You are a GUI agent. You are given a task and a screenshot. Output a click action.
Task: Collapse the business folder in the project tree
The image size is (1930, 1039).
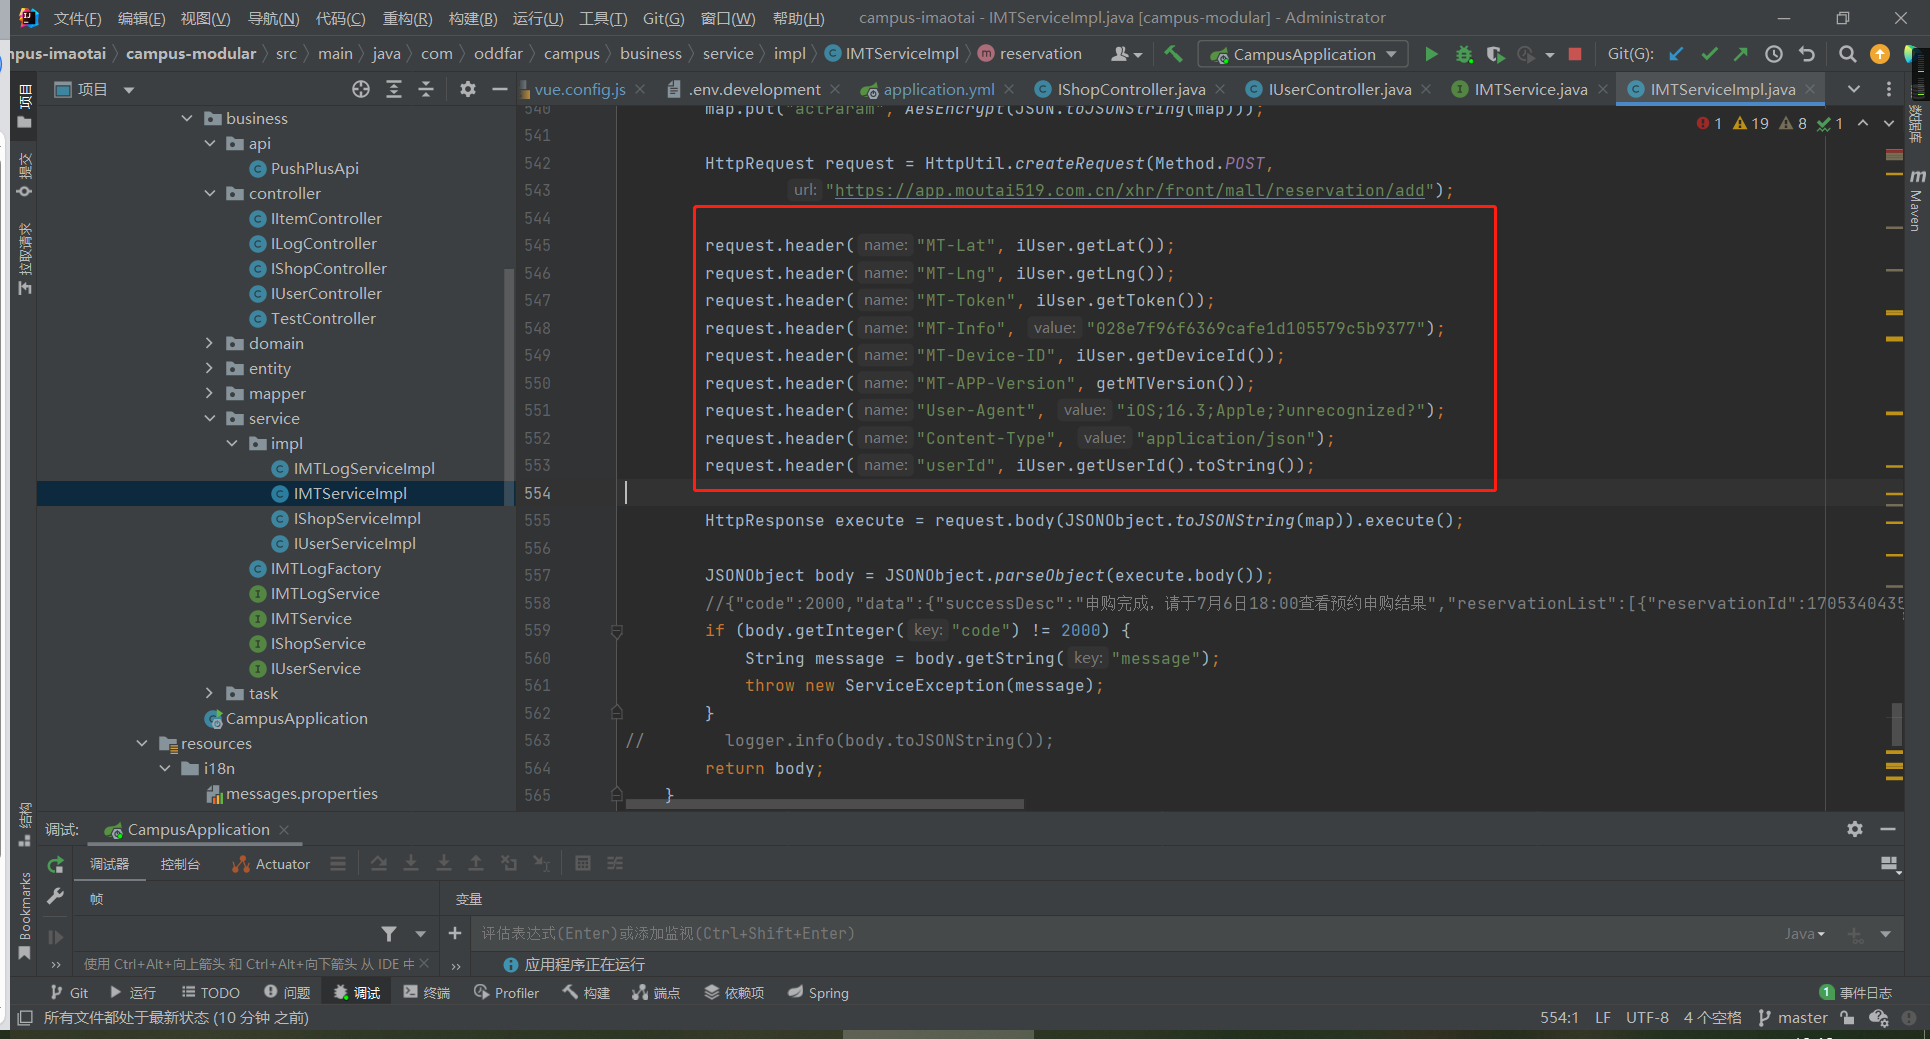[x=188, y=117]
